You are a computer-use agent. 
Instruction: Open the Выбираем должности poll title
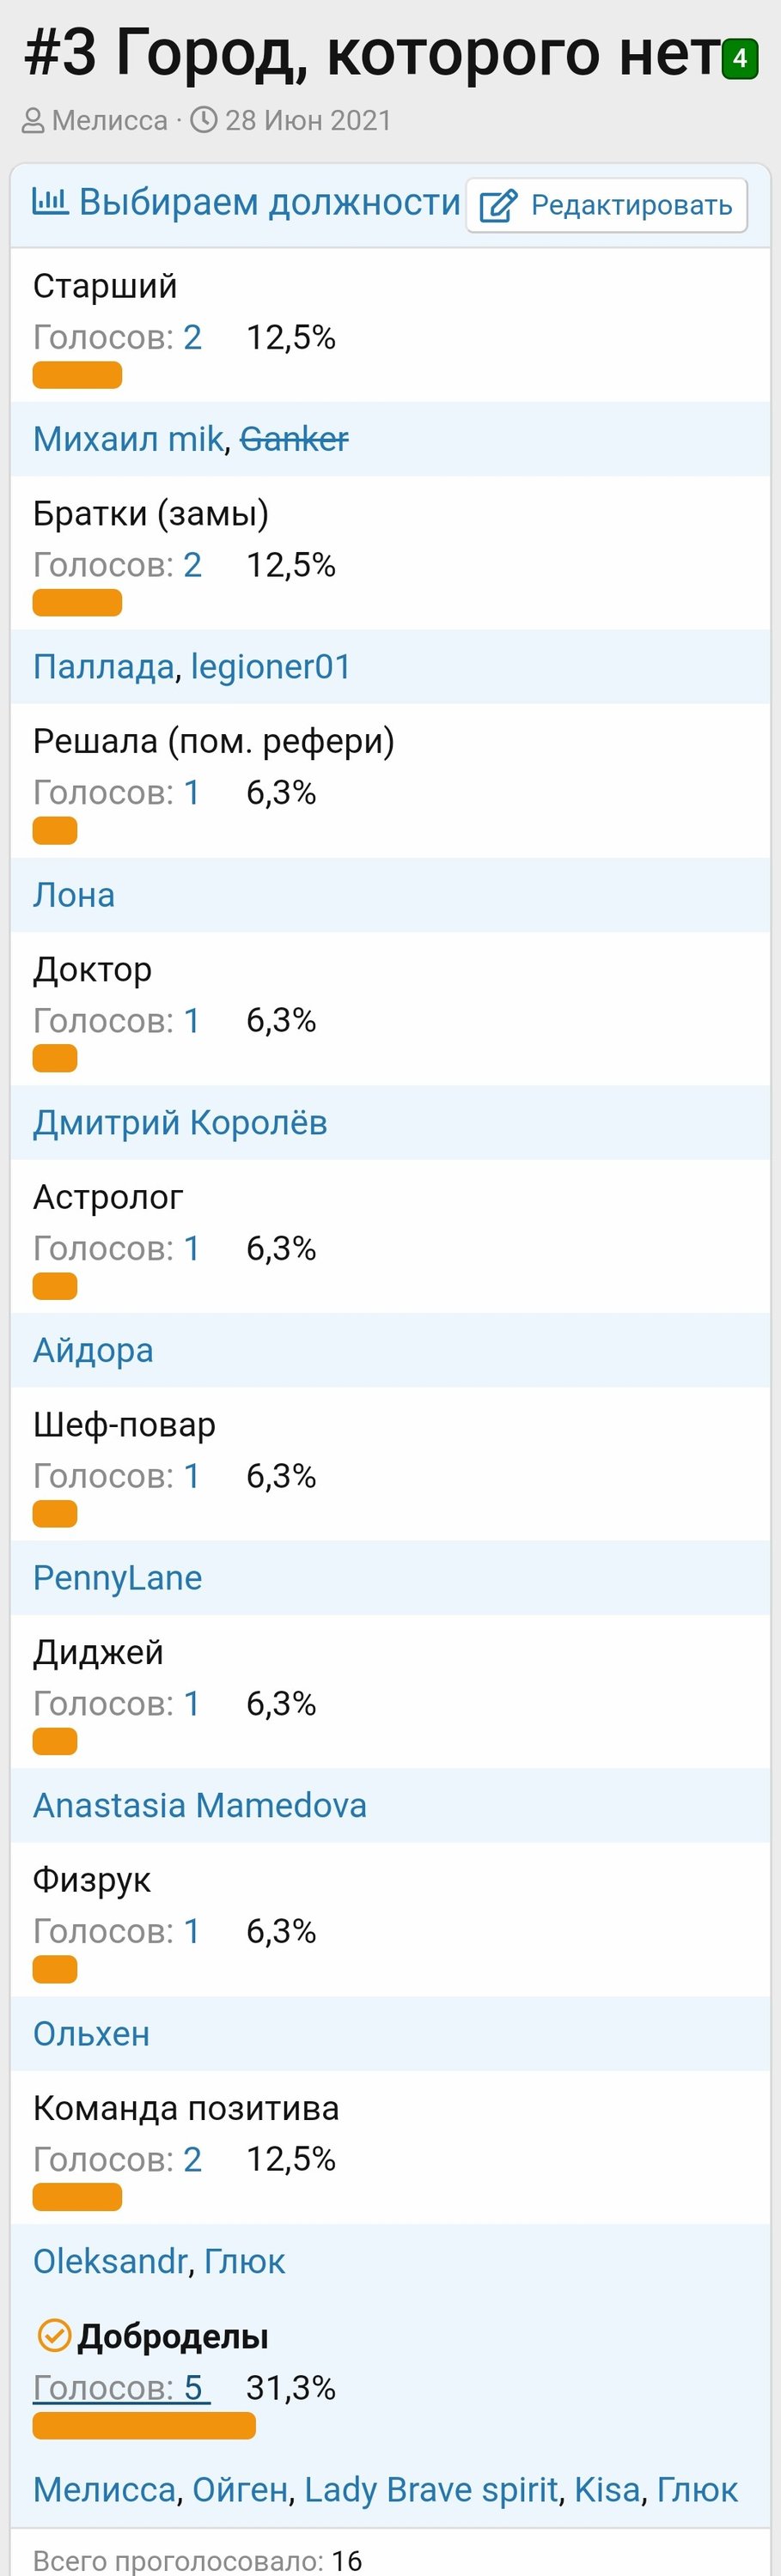pos(269,202)
